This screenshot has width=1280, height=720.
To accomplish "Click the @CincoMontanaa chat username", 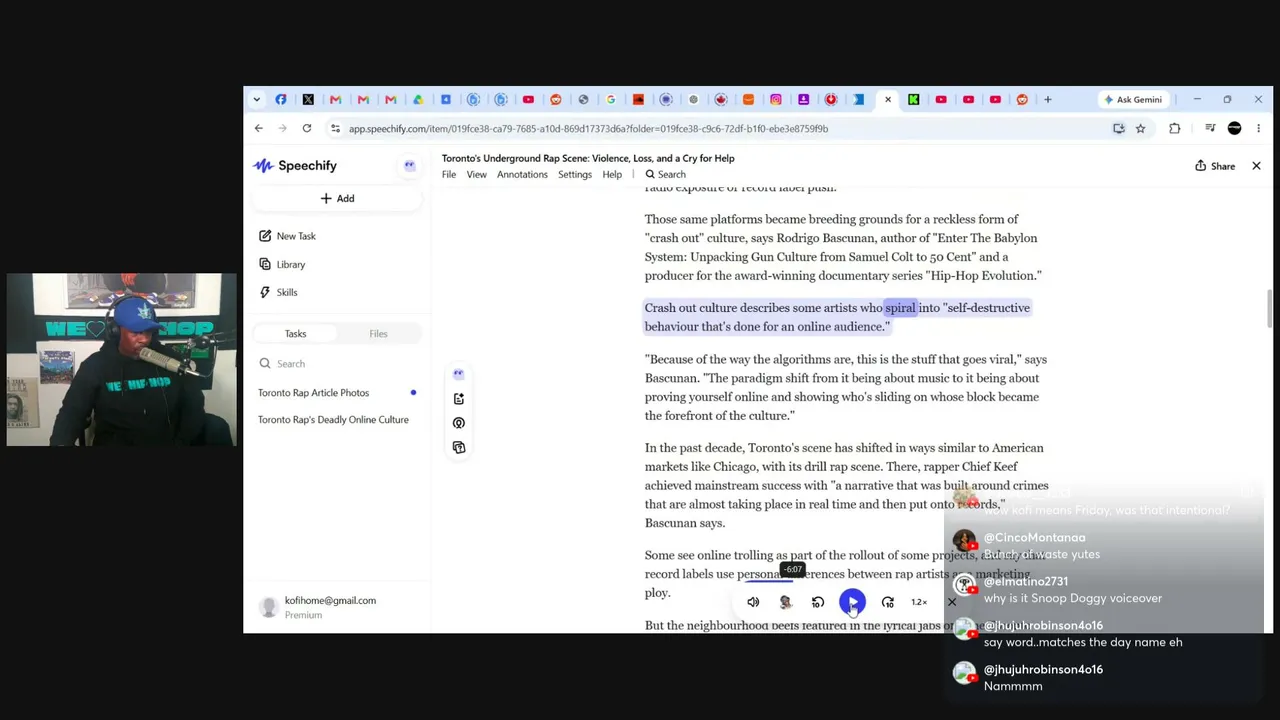I will pos(1034,538).
